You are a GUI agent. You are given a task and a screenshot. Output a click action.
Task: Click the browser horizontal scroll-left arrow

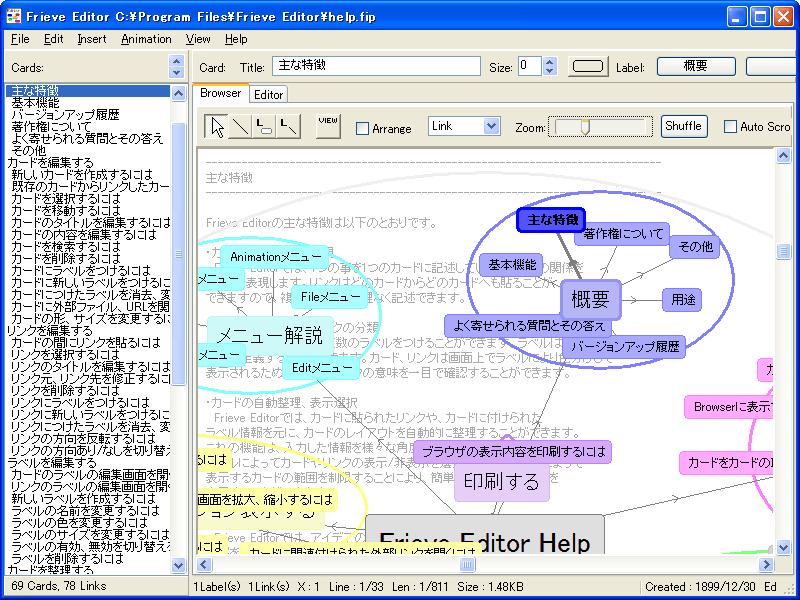tap(204, 564)
